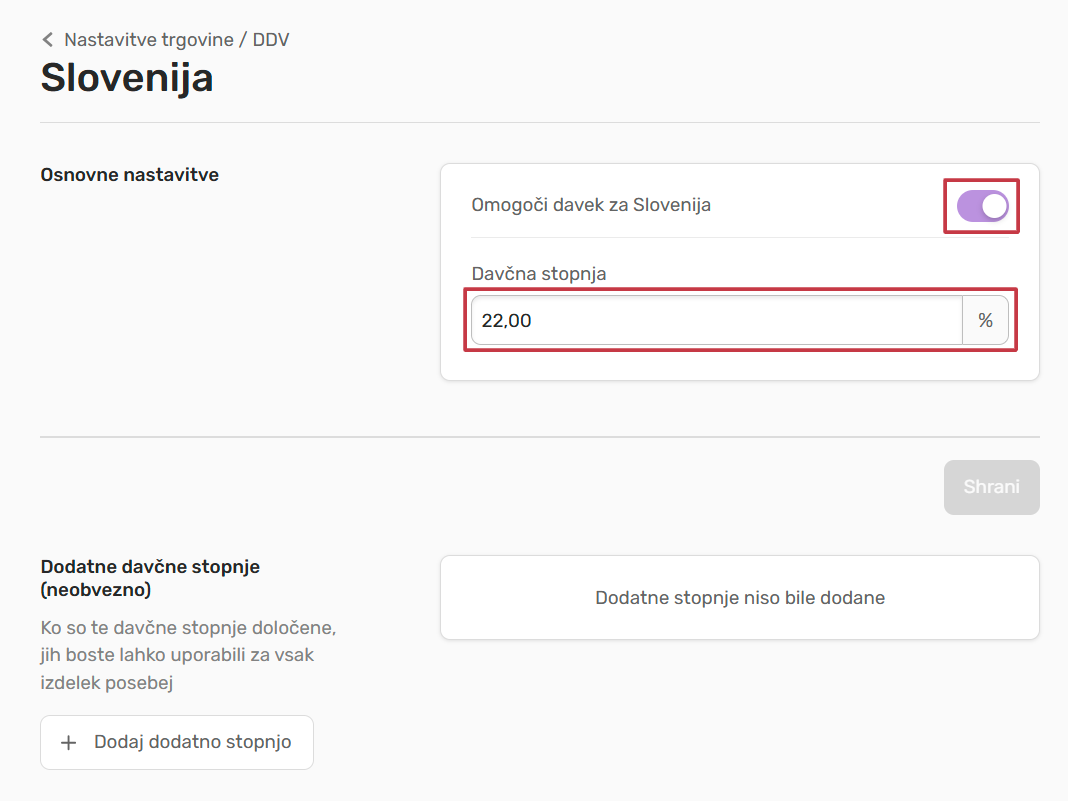This screenshot has height=801, width=1068.
Task: Click the back chevron arrow icon
Action: click(x=47, y=40)
